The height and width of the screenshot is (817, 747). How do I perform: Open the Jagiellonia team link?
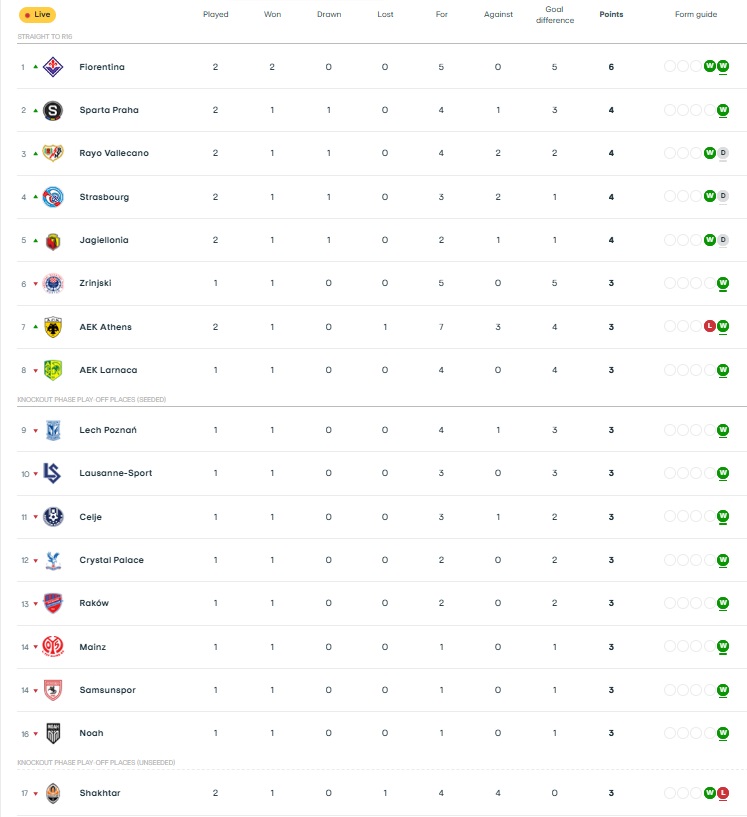click(104, 240)
